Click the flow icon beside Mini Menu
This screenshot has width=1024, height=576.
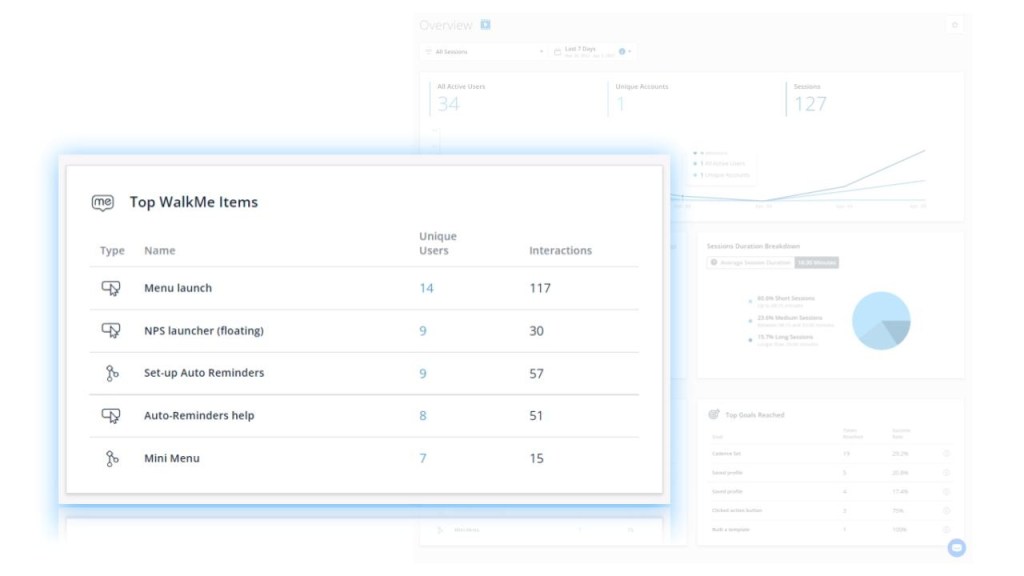pos(111,458)
